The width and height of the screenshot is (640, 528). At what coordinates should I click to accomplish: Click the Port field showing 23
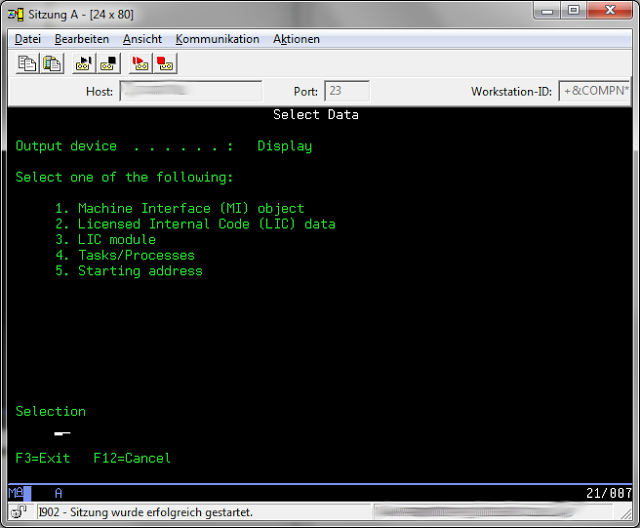click(x=347, y=91)
